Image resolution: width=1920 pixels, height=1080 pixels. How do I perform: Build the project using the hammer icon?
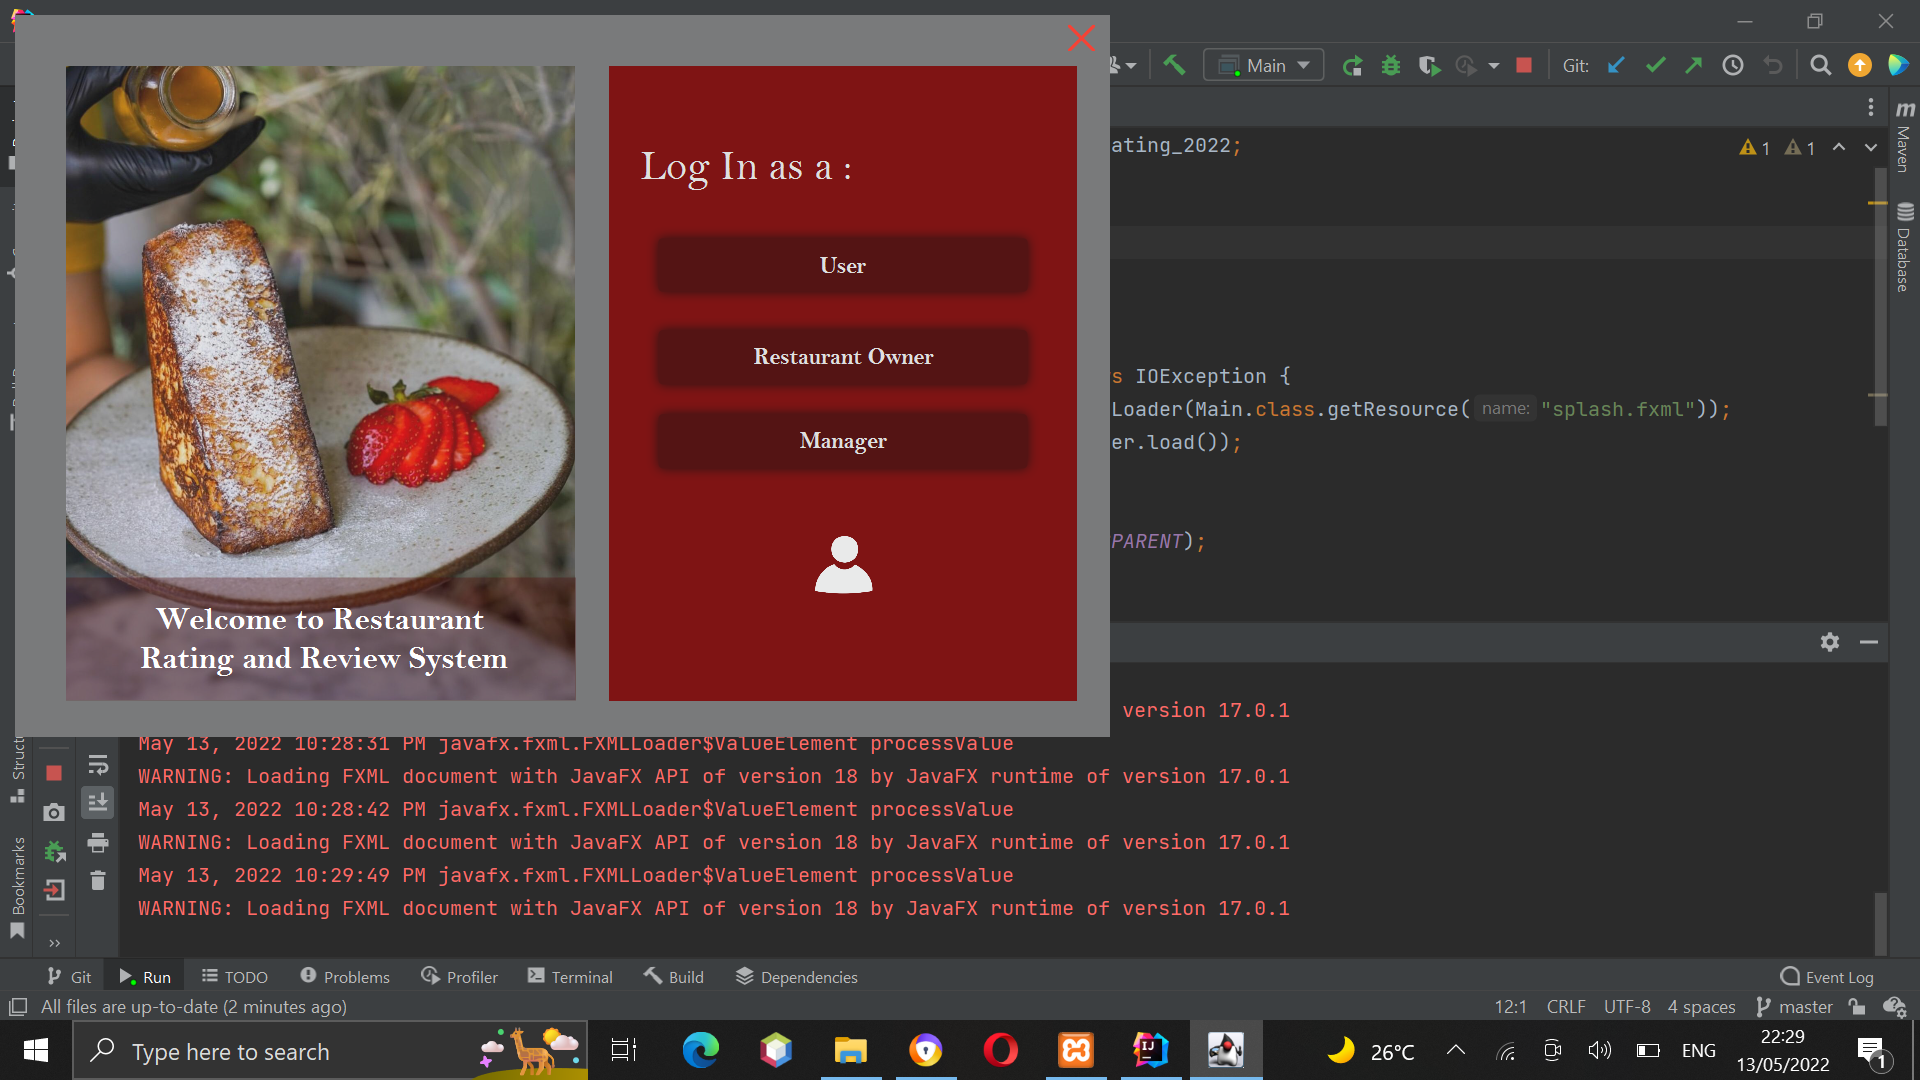(1174, 64)
